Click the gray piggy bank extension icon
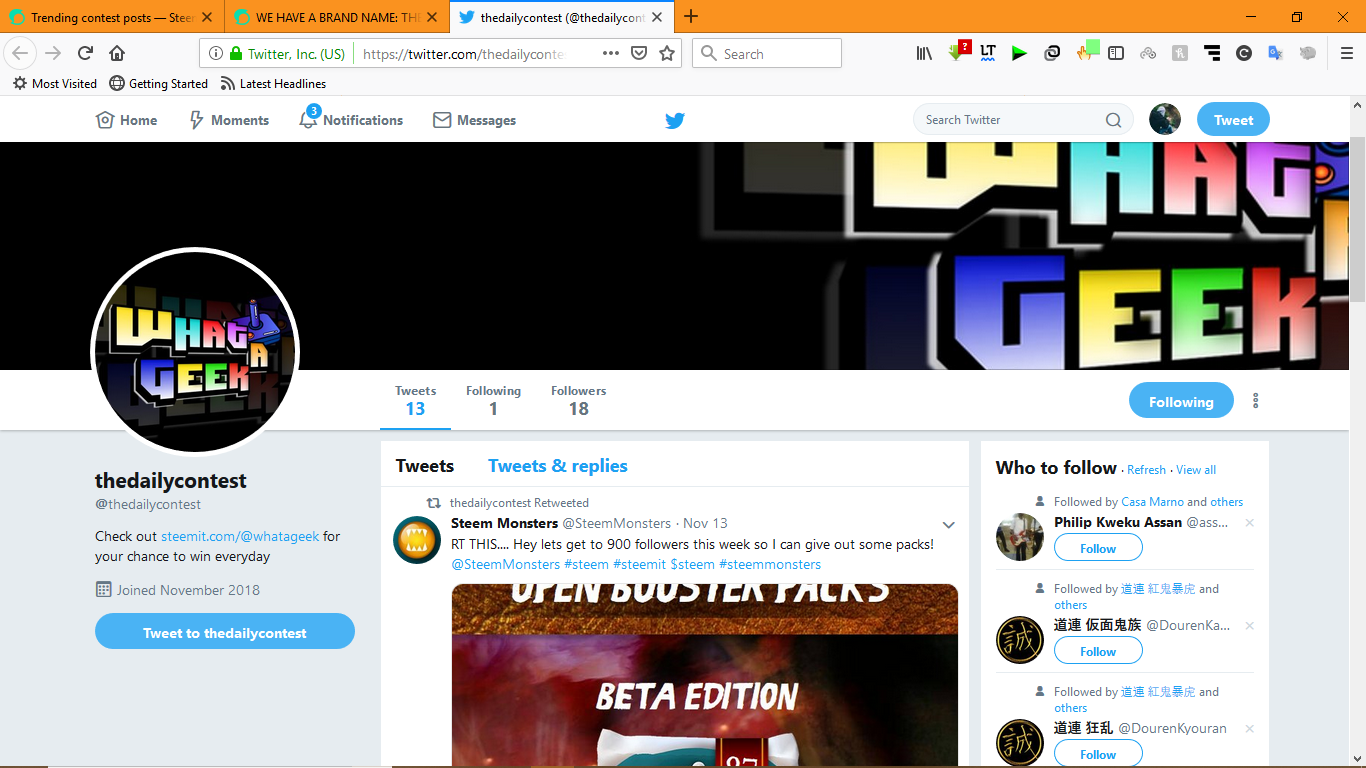 coord(1307,54)
